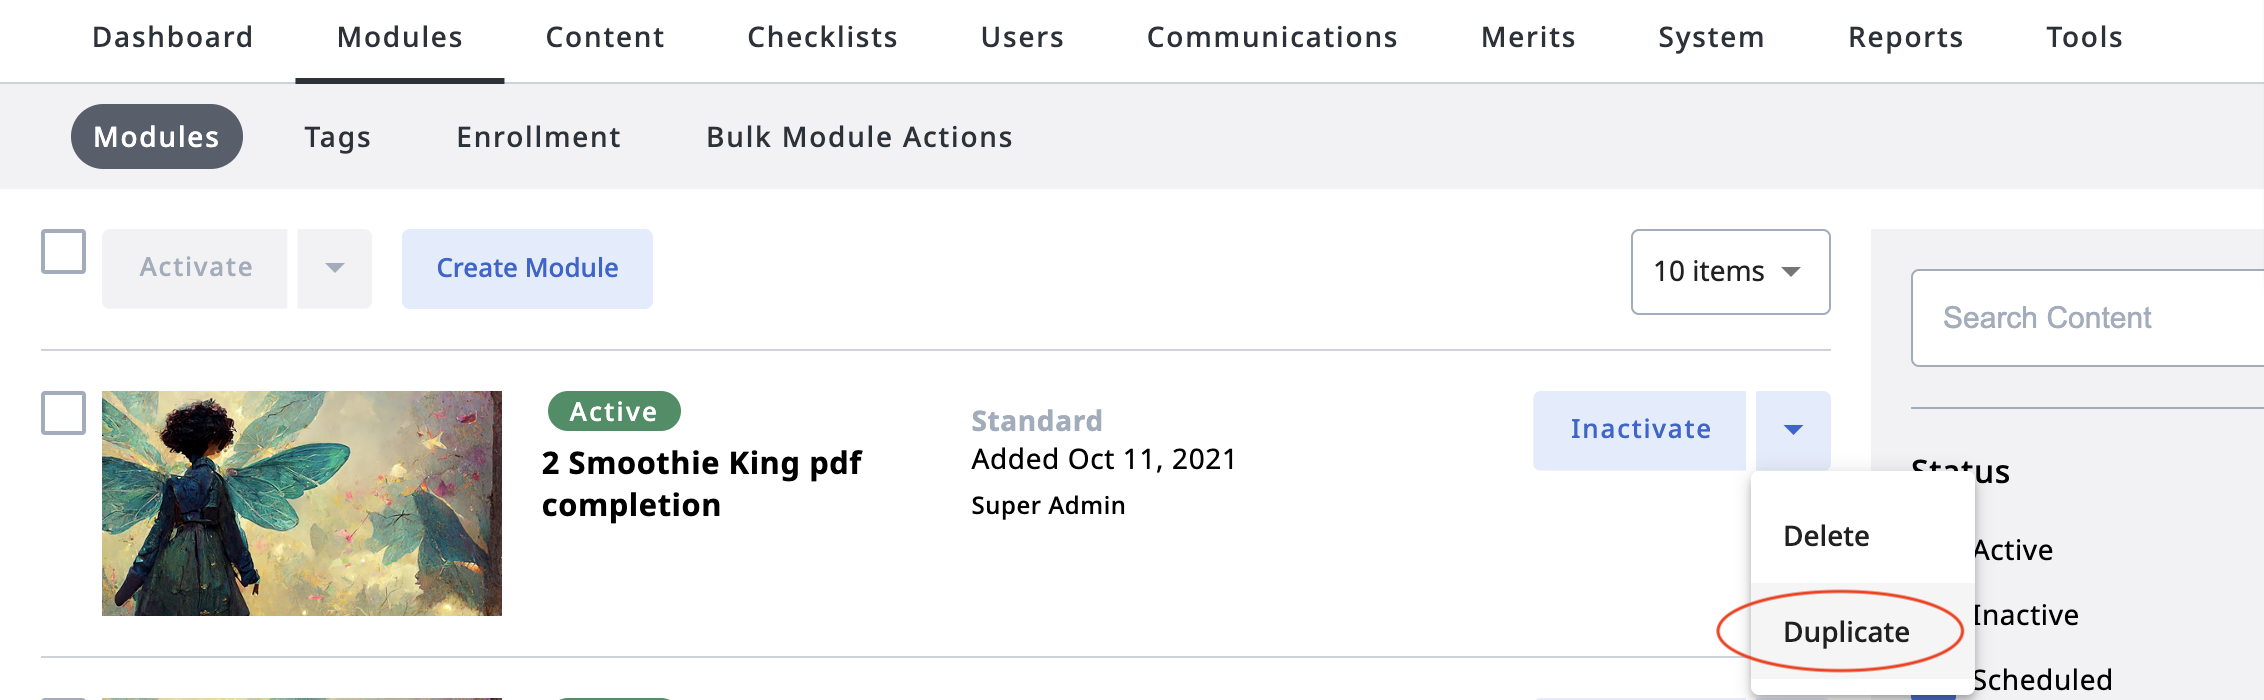Switch to the Content tab

(605, 37)
